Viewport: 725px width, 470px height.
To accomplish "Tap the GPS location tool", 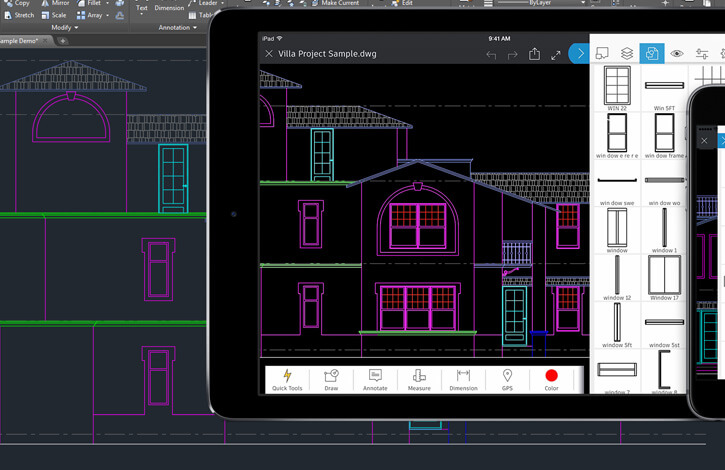I will coord(507,380).
